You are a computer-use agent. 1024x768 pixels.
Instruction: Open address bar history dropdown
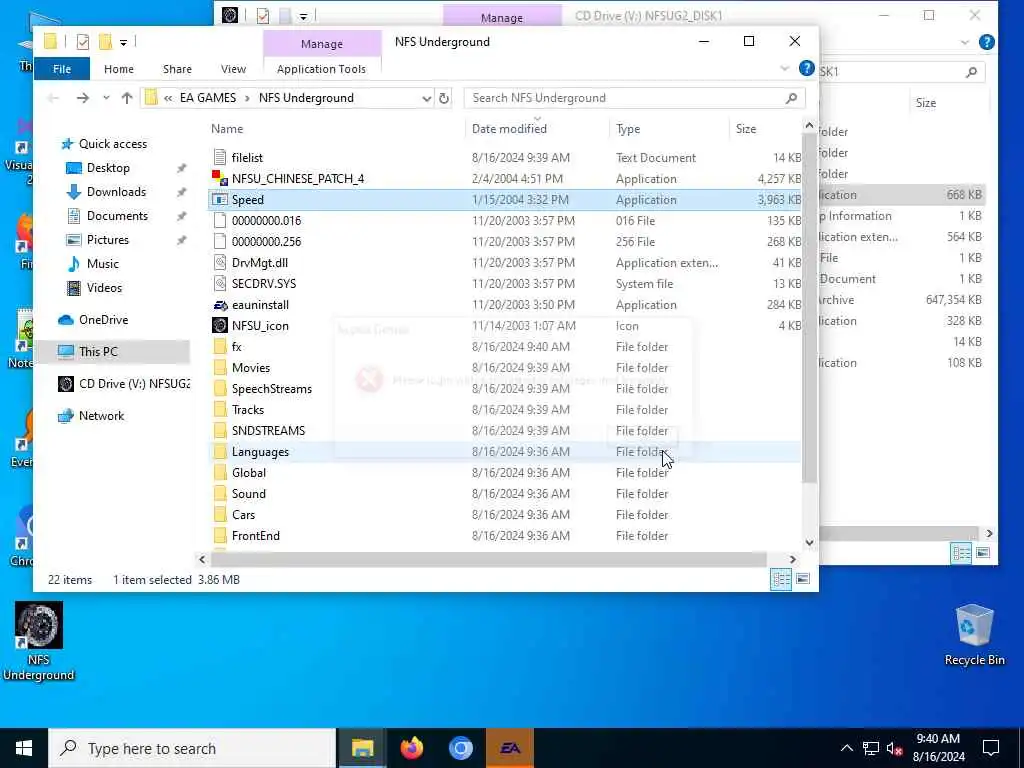(x=426, y=98)
